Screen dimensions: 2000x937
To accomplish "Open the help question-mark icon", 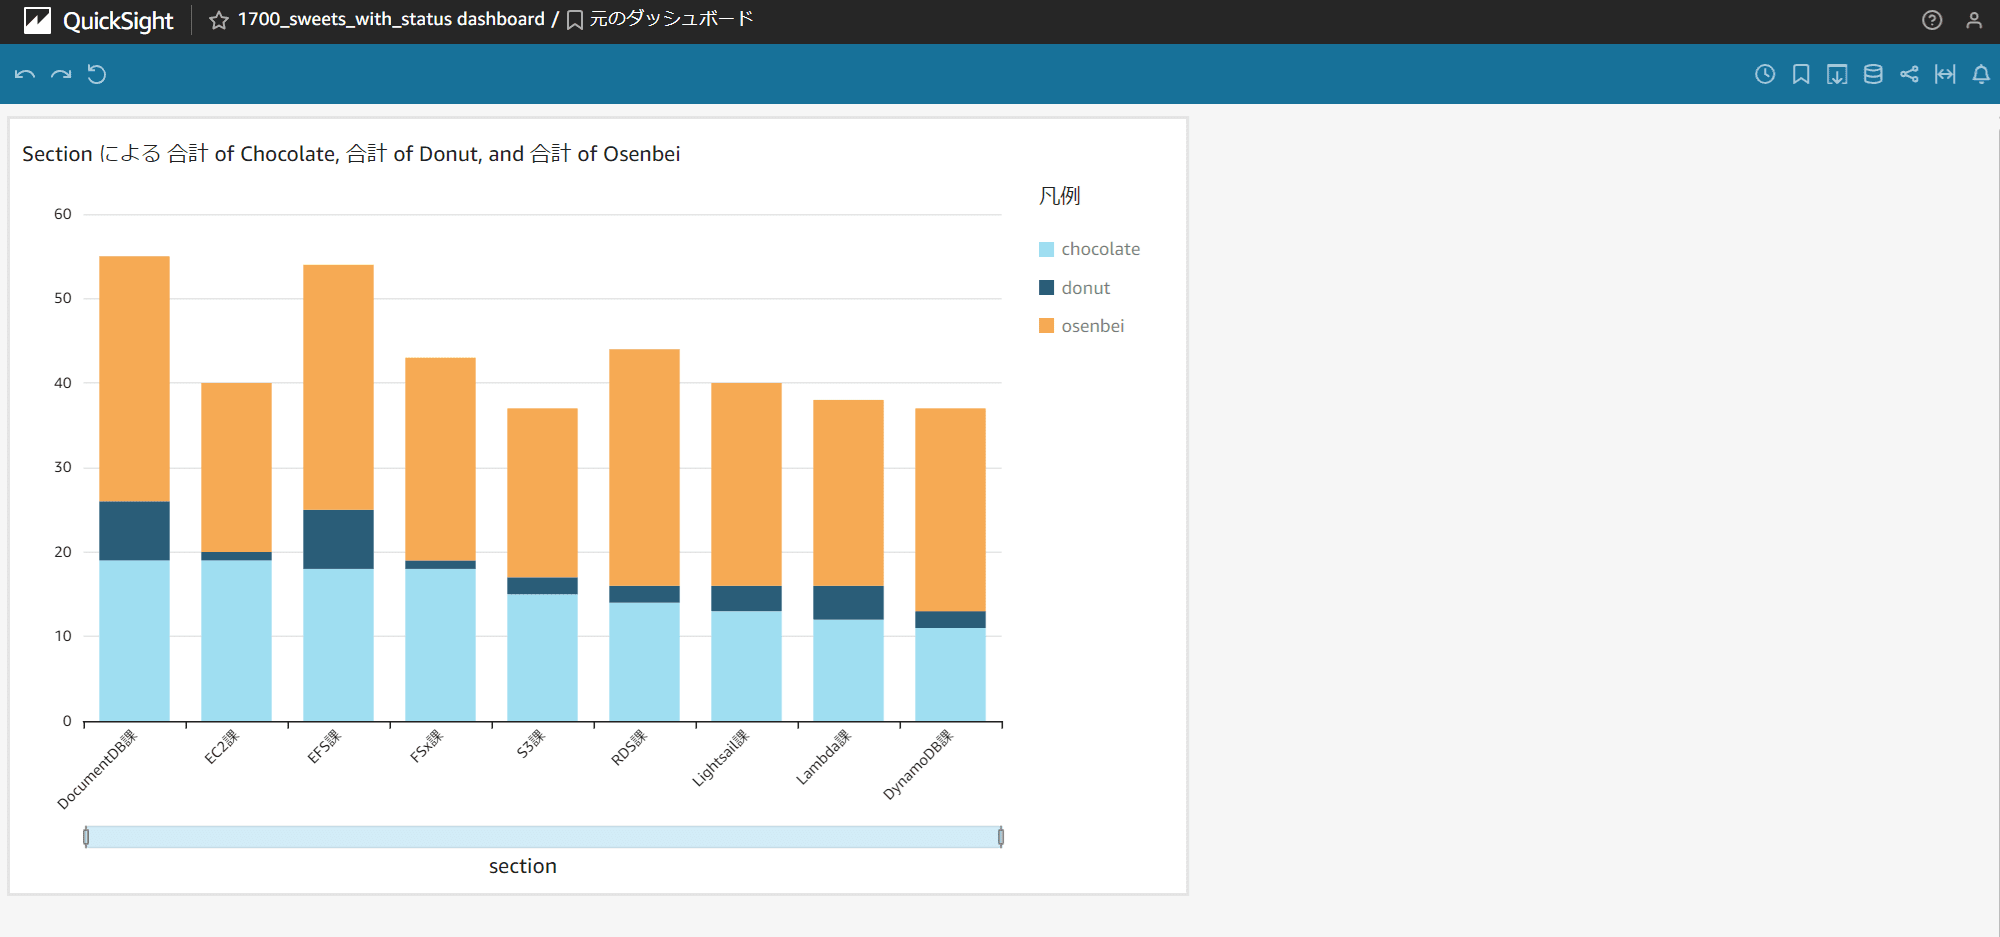I will tap(1932, 20).
